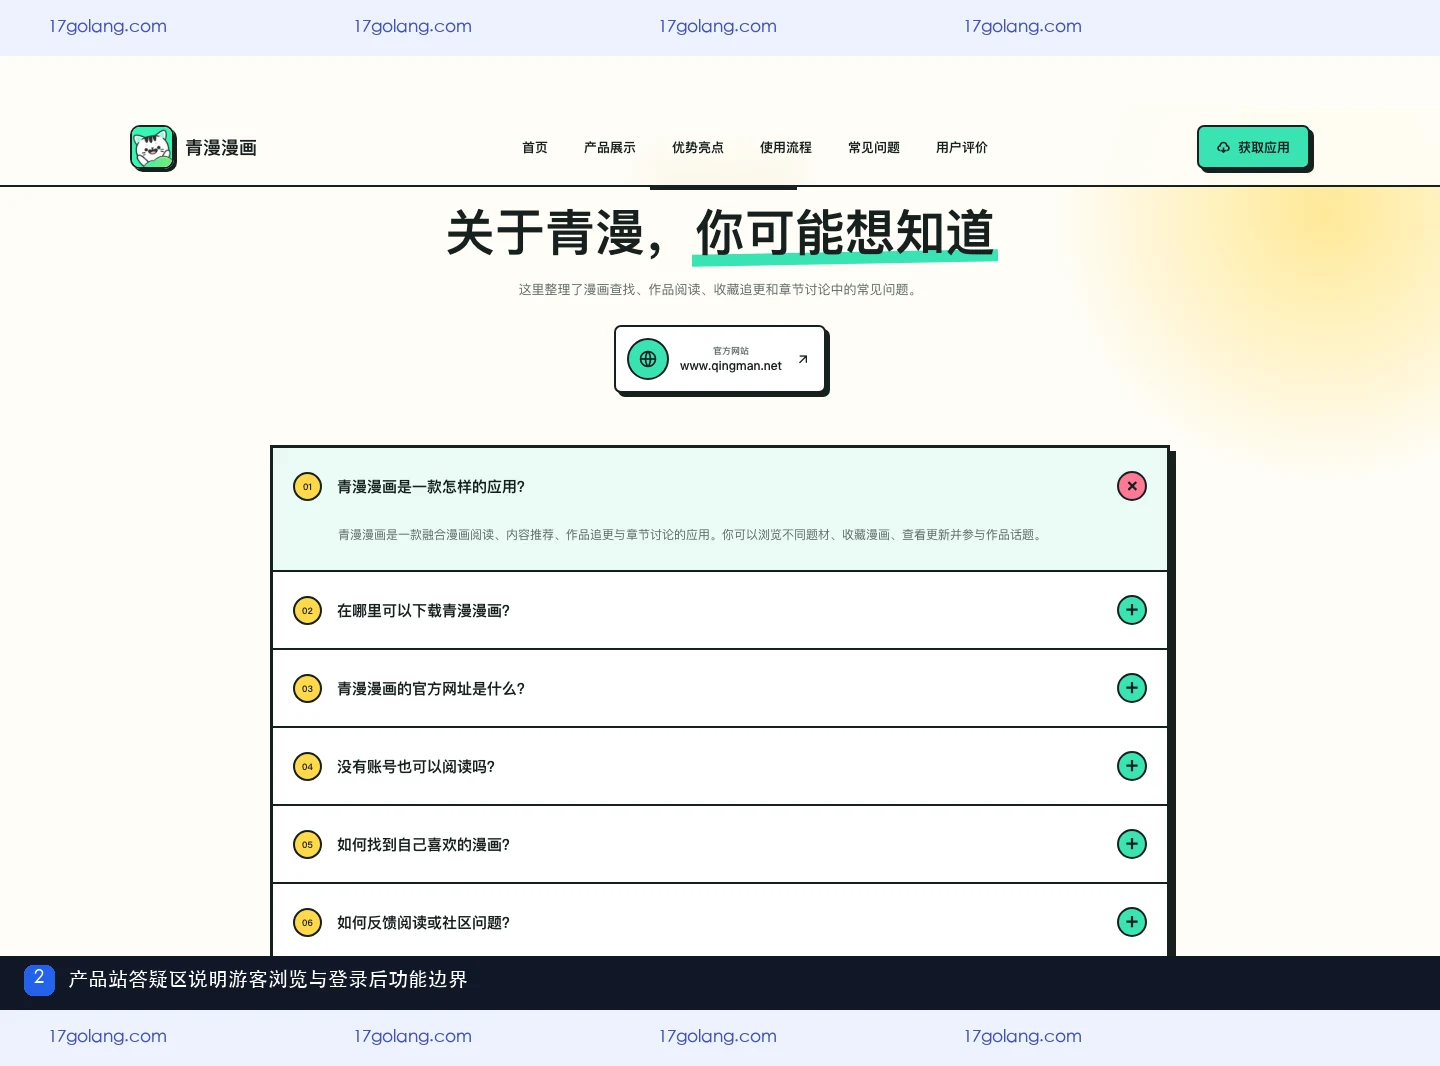Click the 青漫漫画 brand name text
Viewport: 1440px width, 1066px height.
coord(221,148)
